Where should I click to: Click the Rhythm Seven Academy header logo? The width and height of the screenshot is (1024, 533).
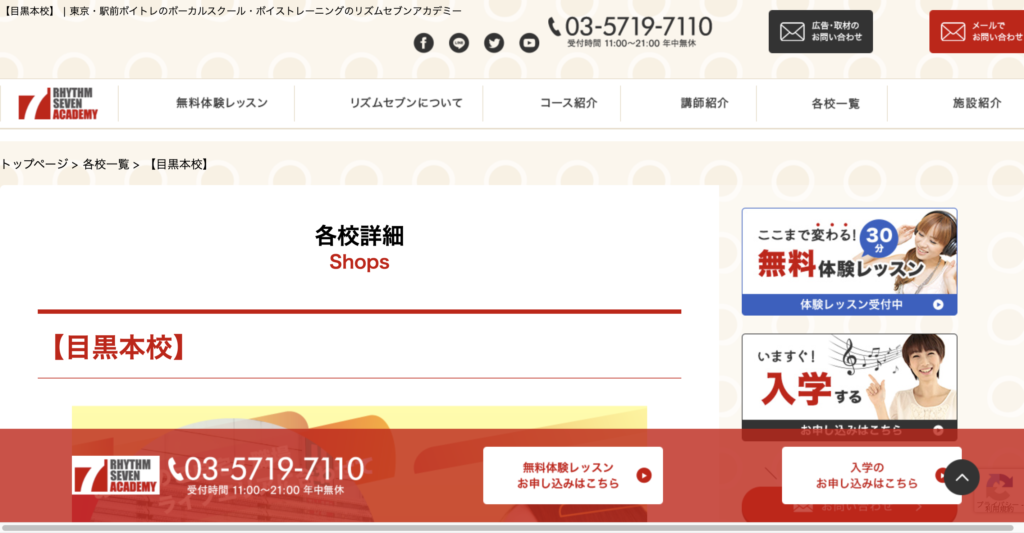(x=58, y=104)
